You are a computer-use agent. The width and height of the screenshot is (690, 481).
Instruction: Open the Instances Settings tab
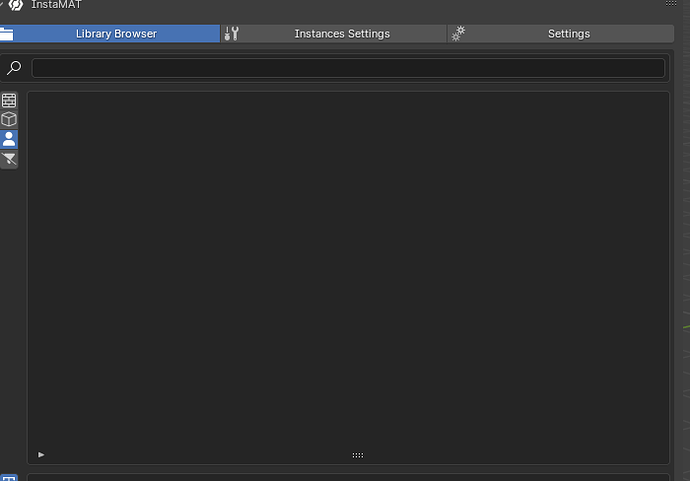(342, 34)
